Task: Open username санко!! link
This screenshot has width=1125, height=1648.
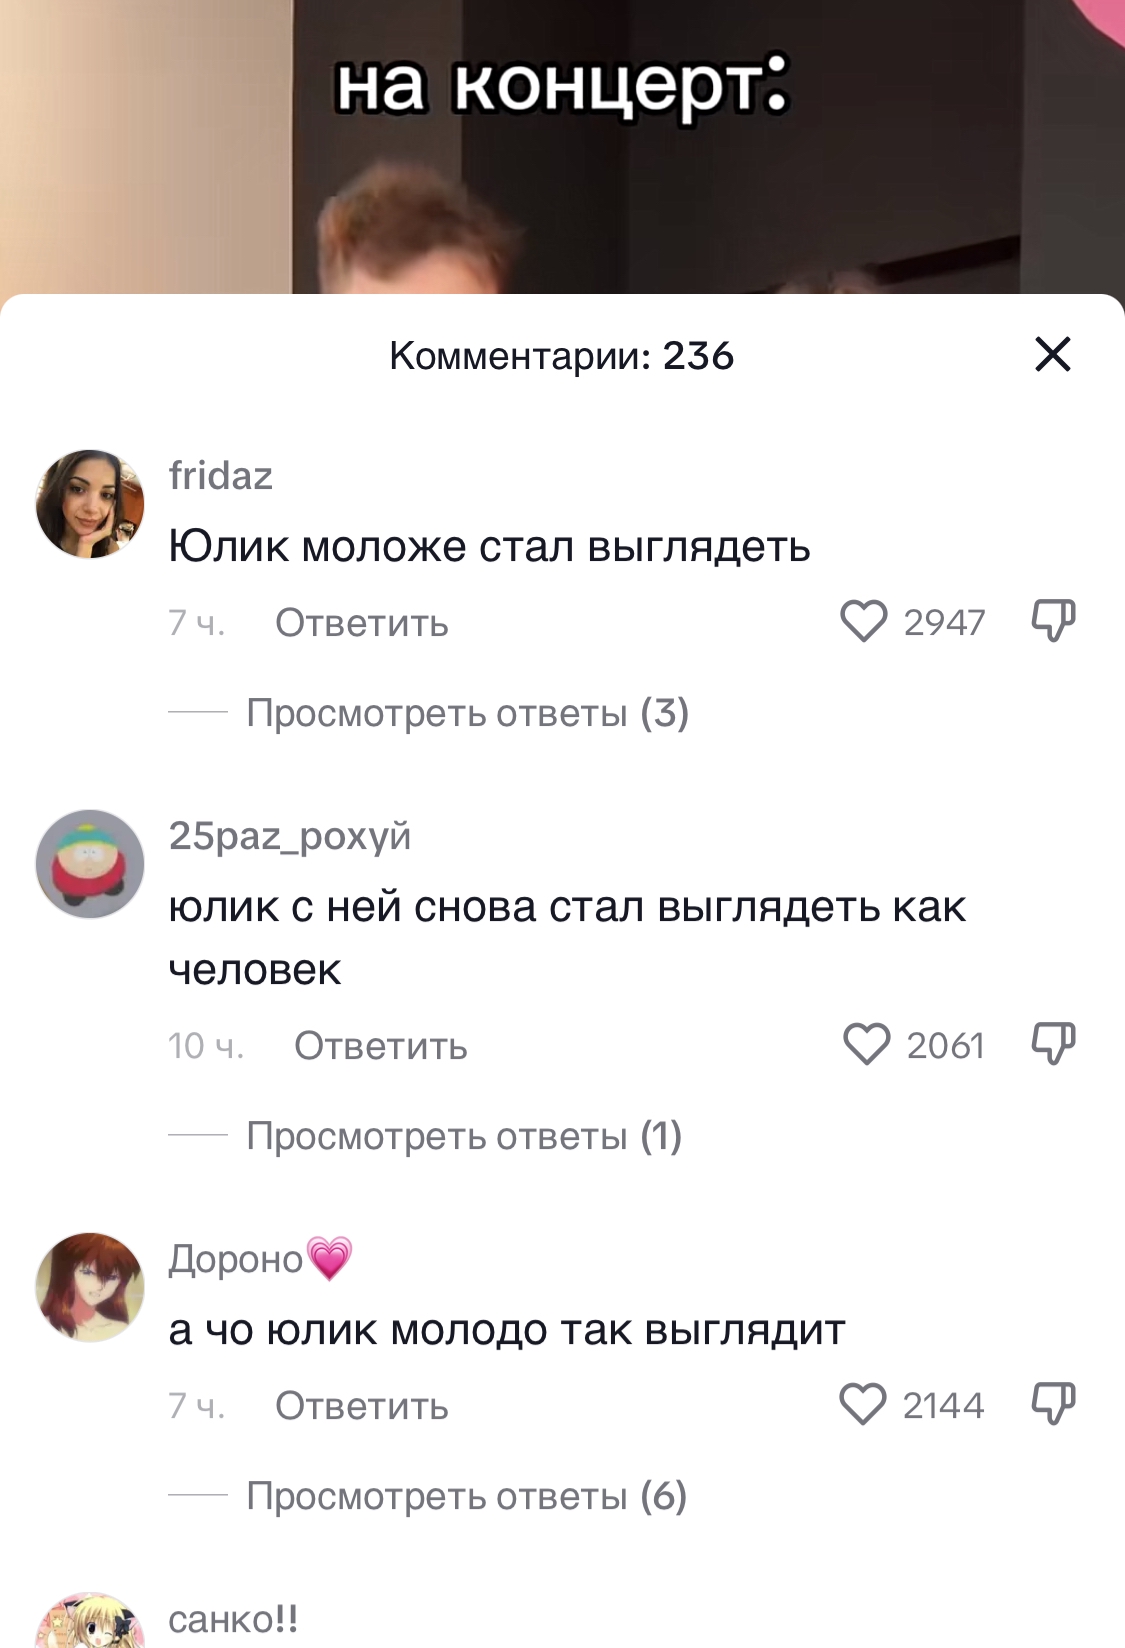Action: (x=233, y=1619)
